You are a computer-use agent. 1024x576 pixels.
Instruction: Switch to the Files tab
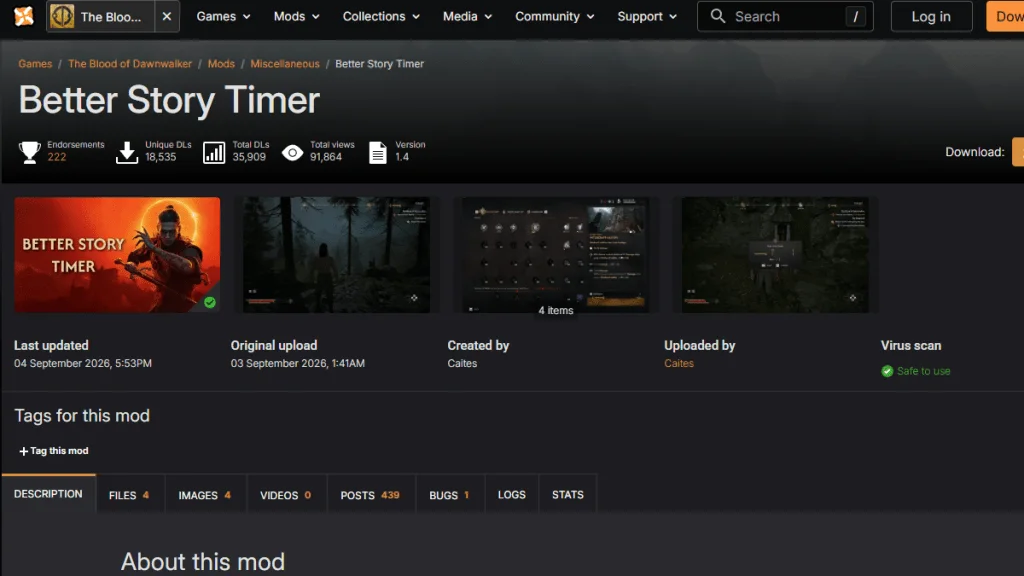click(129, 495)
